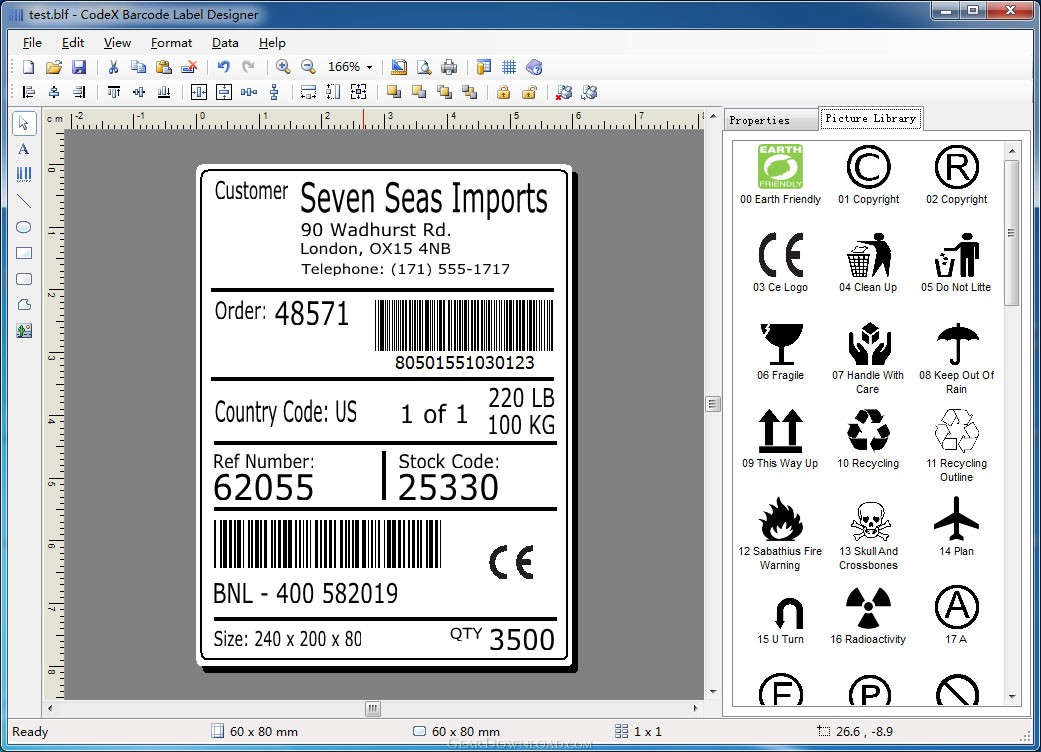
Task: Pick the 03 Ce Logo picture
Action: coord(780,262)
